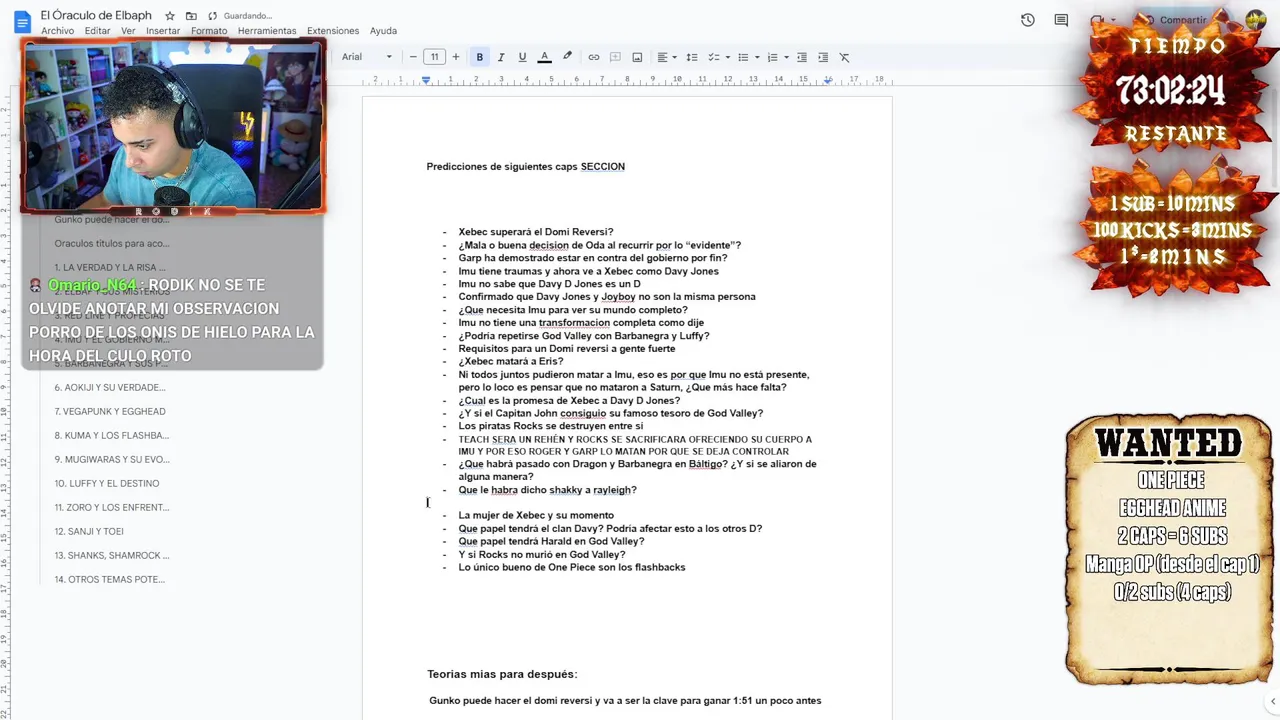Decrease indent of the paragraph

point(801,57)
